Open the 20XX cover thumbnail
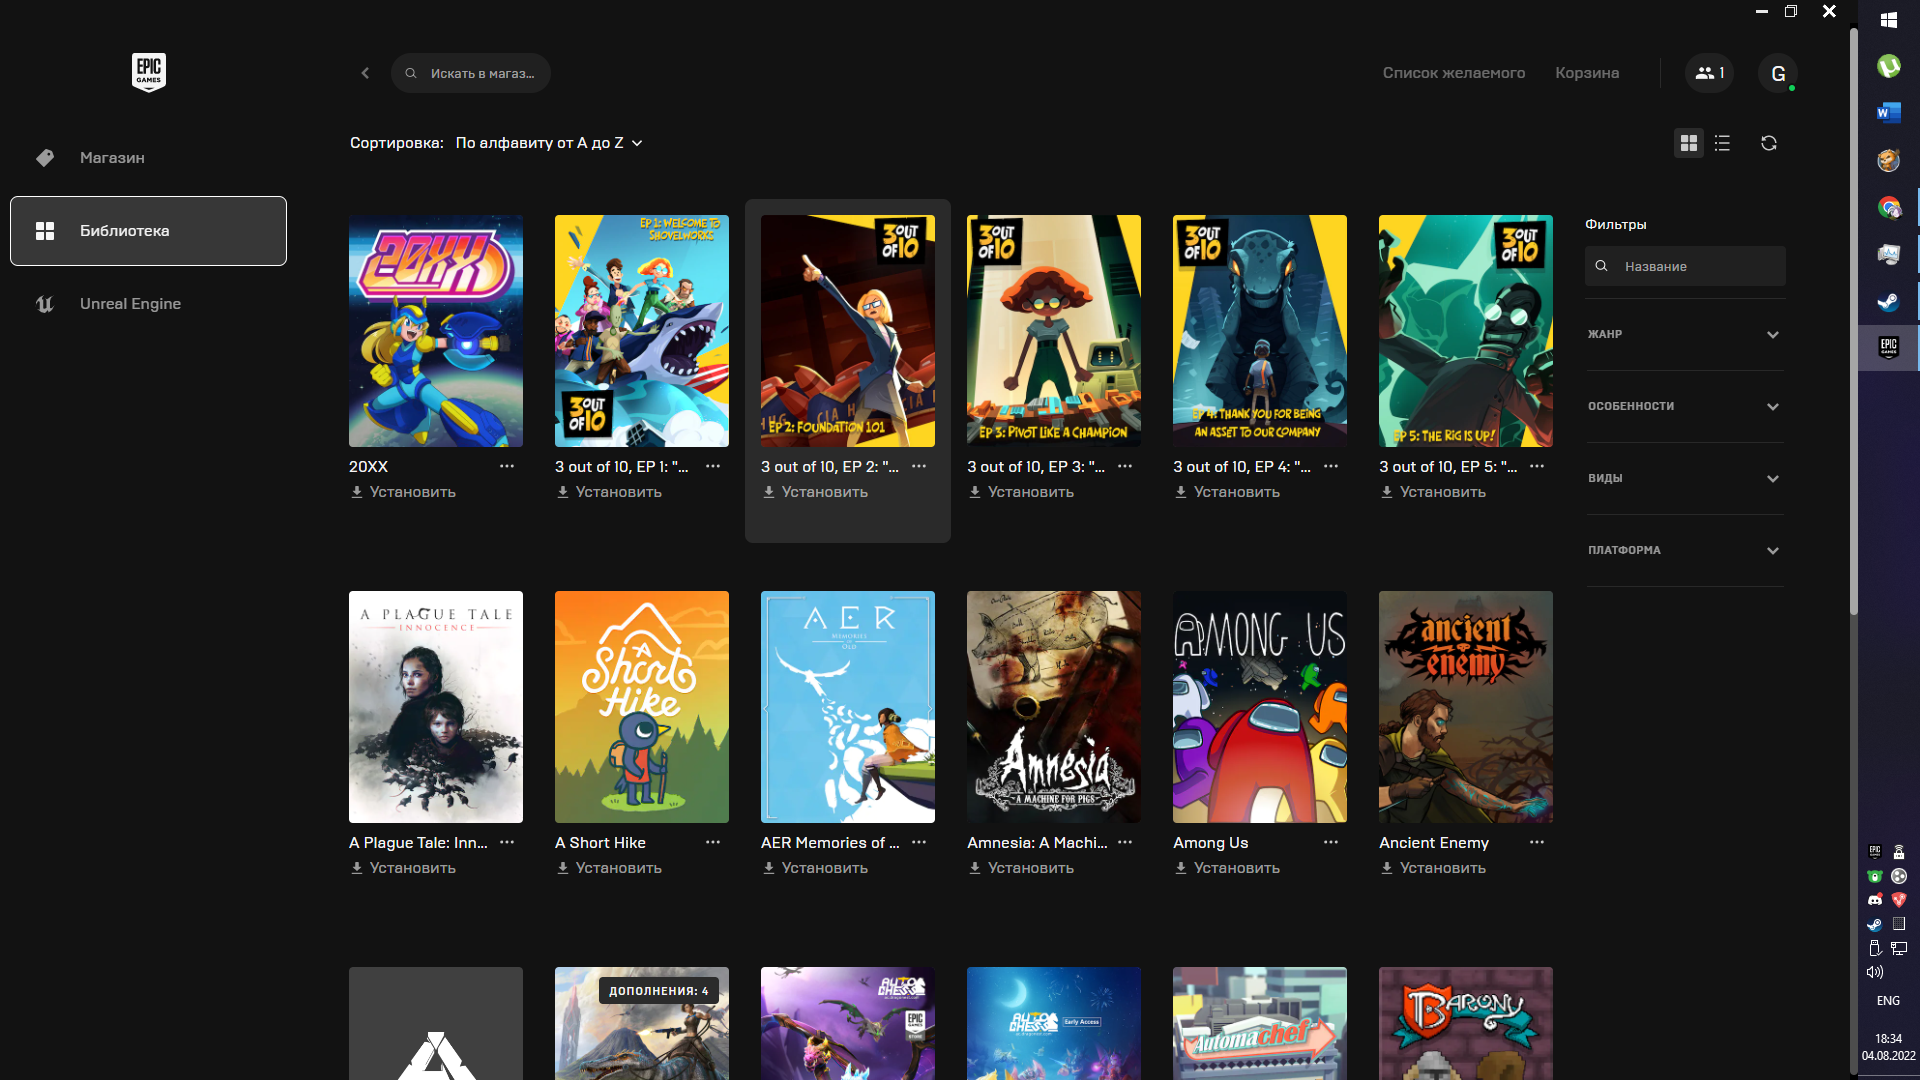The image size is (1920, 1080). point(436,331)
